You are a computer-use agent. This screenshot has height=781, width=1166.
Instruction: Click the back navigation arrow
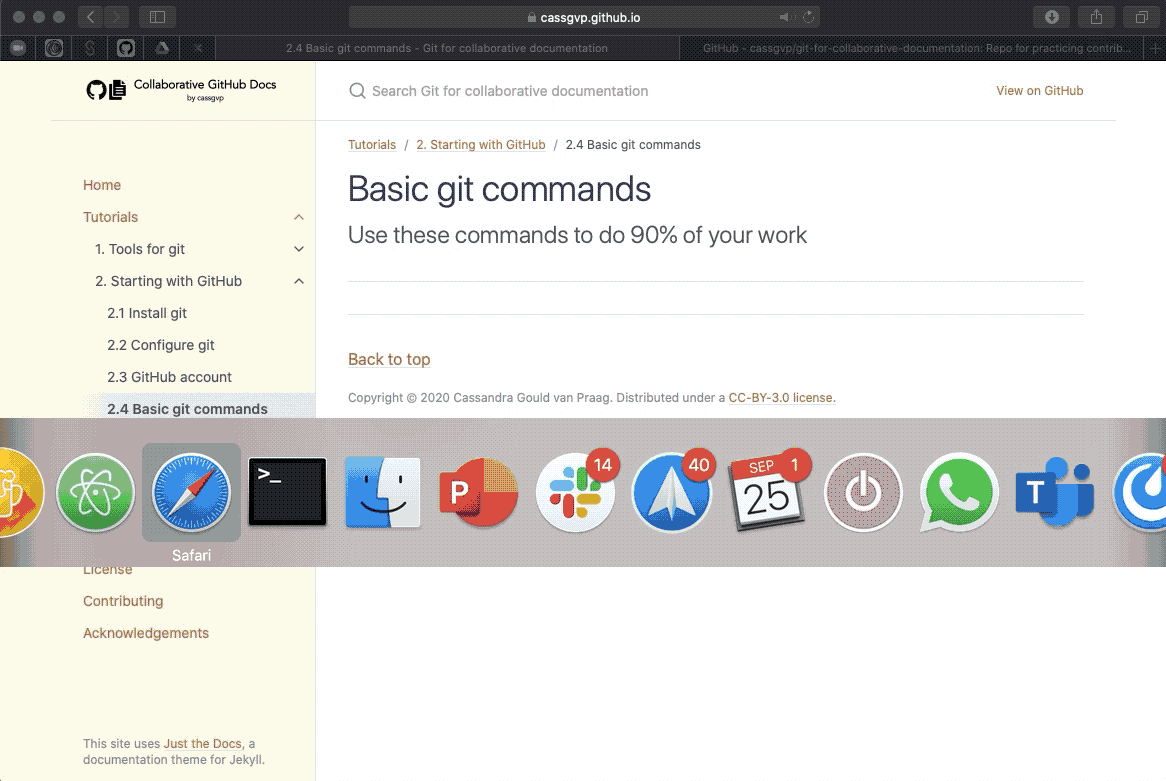pyautogui.click(x=88, y=16)
